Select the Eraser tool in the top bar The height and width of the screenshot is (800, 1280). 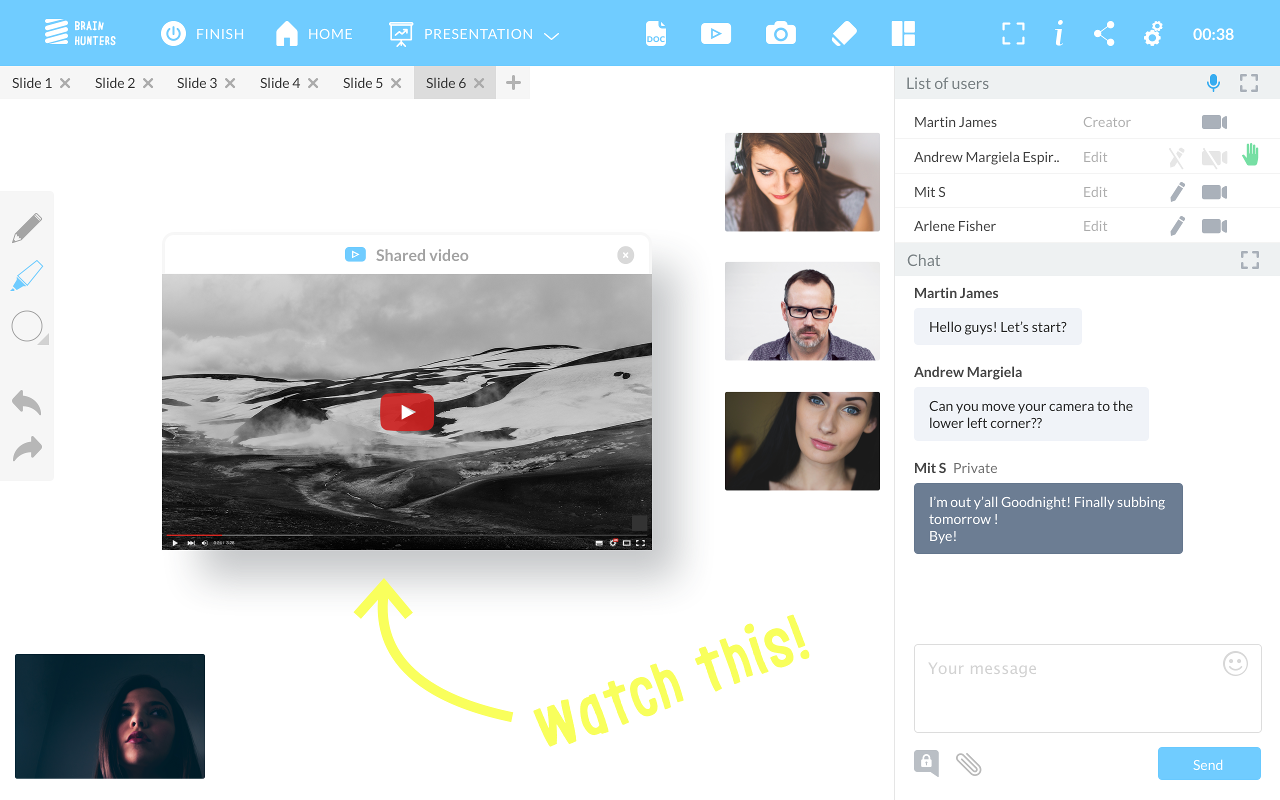(x=843, y=33)
